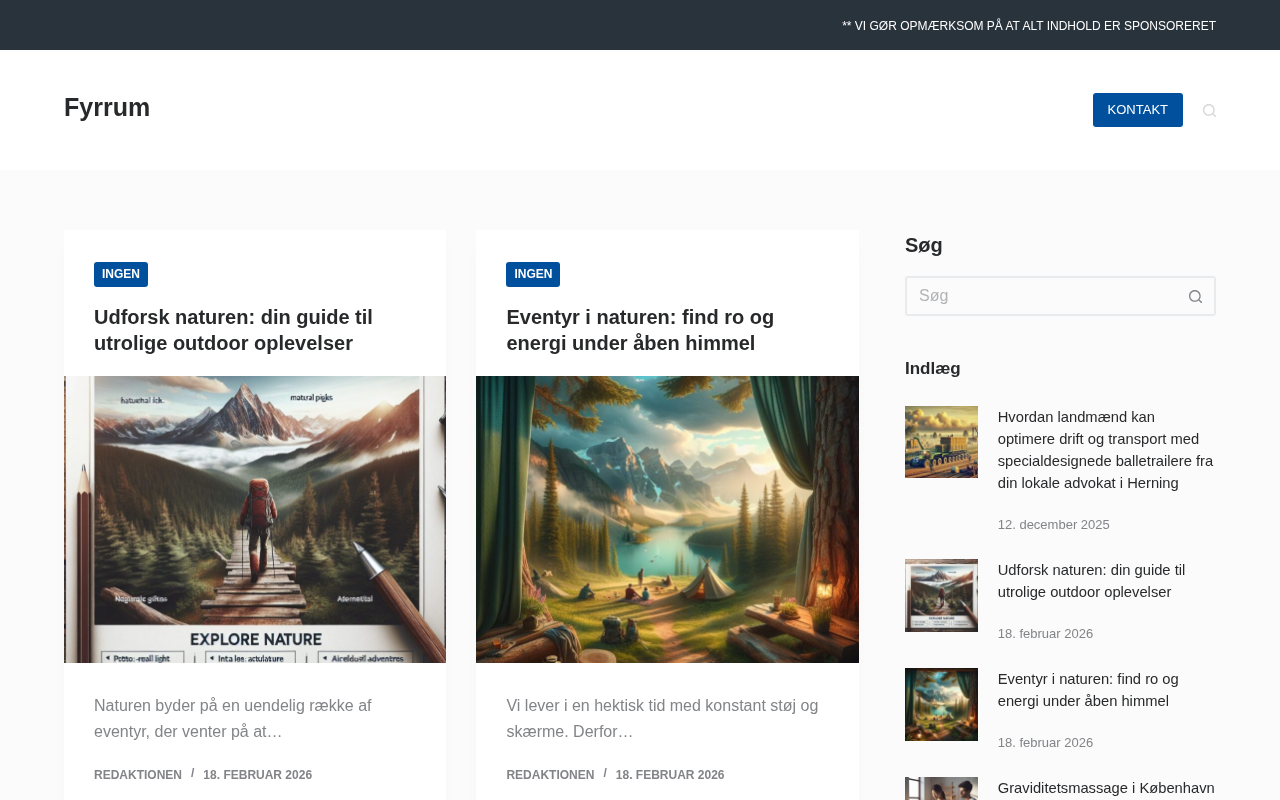View the Explore Nature hiker featured image
The width and height of the screenshot is (1280, 800).
(x=255, y=519)
